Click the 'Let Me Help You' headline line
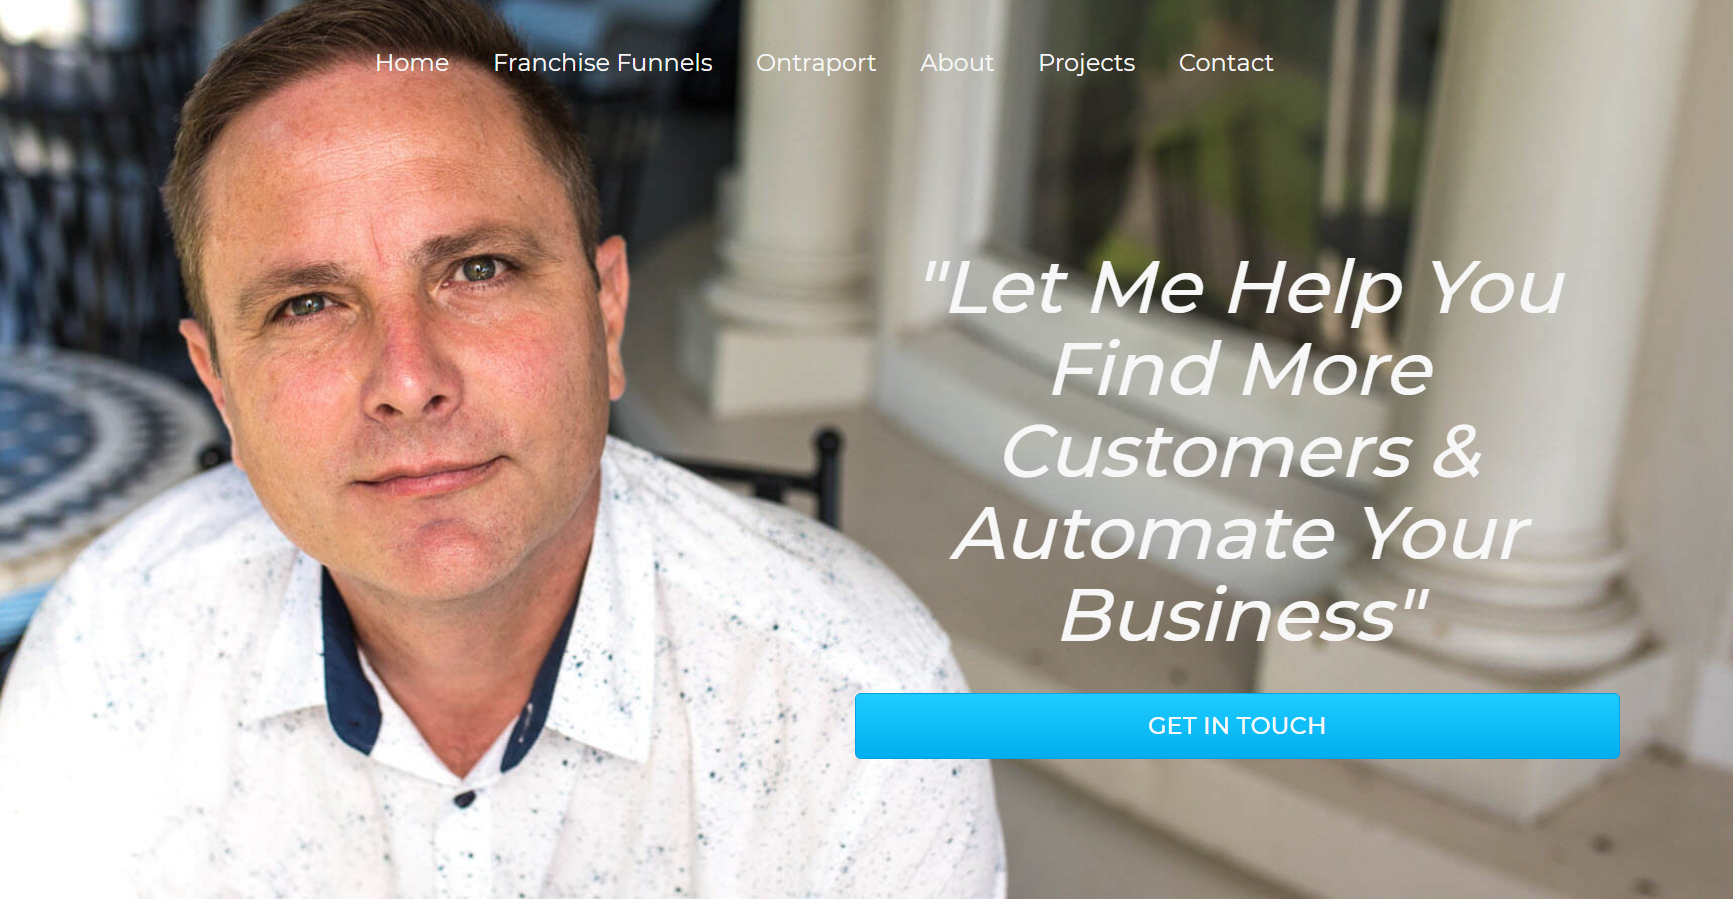Screen dimensions: 1733x899 point(1242,289)
